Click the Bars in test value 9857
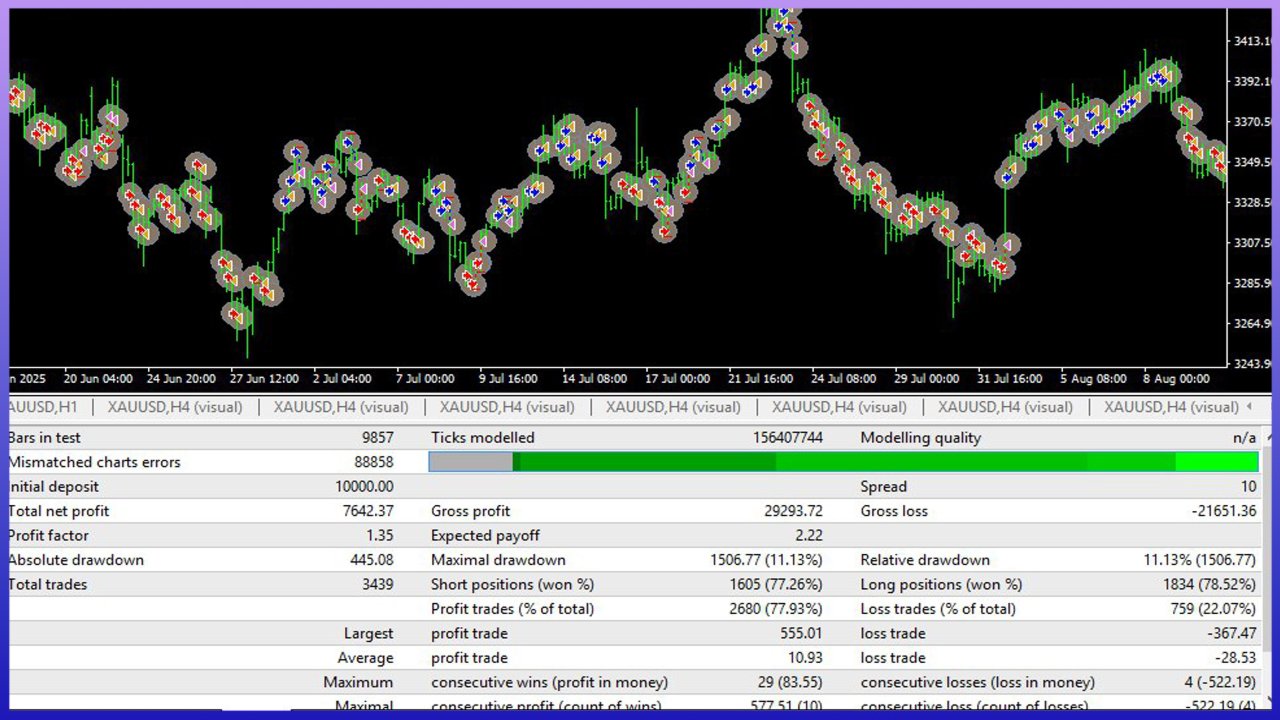This screenshot has width=1280, height=720. pos(377,438)
